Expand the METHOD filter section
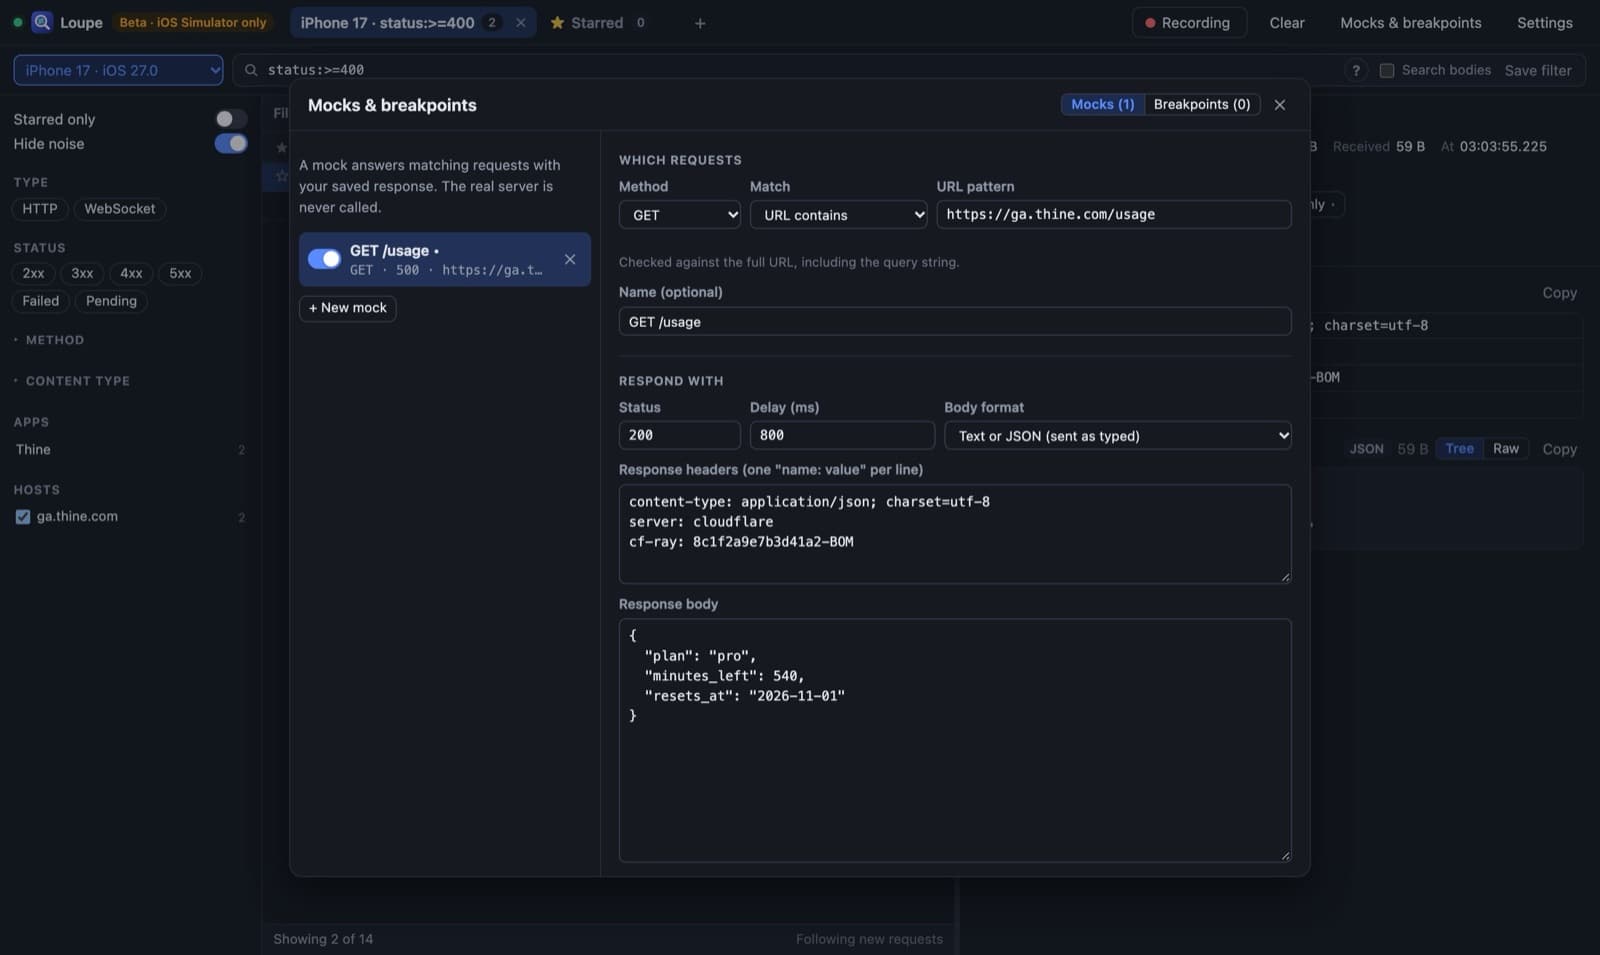The width and height of the screenshot is (1600, 955). [49, 340]
